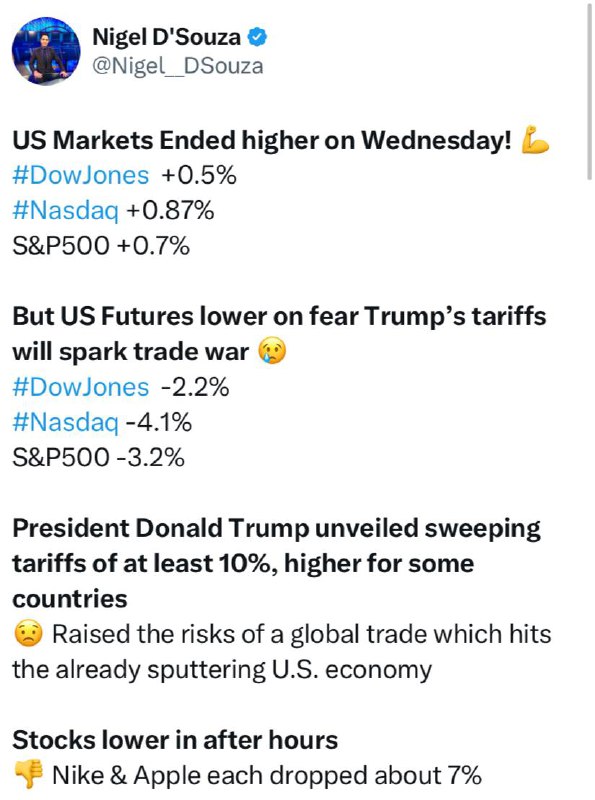
Task: Click the 'Nike & Apple each dropped' line
Action: 267,776
